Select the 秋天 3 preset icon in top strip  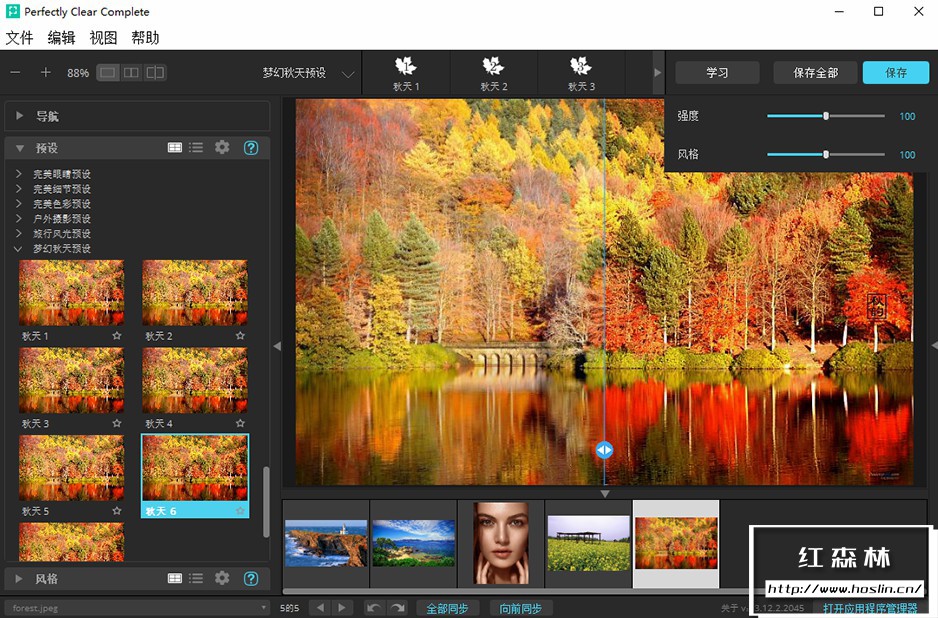coord(581,73)
